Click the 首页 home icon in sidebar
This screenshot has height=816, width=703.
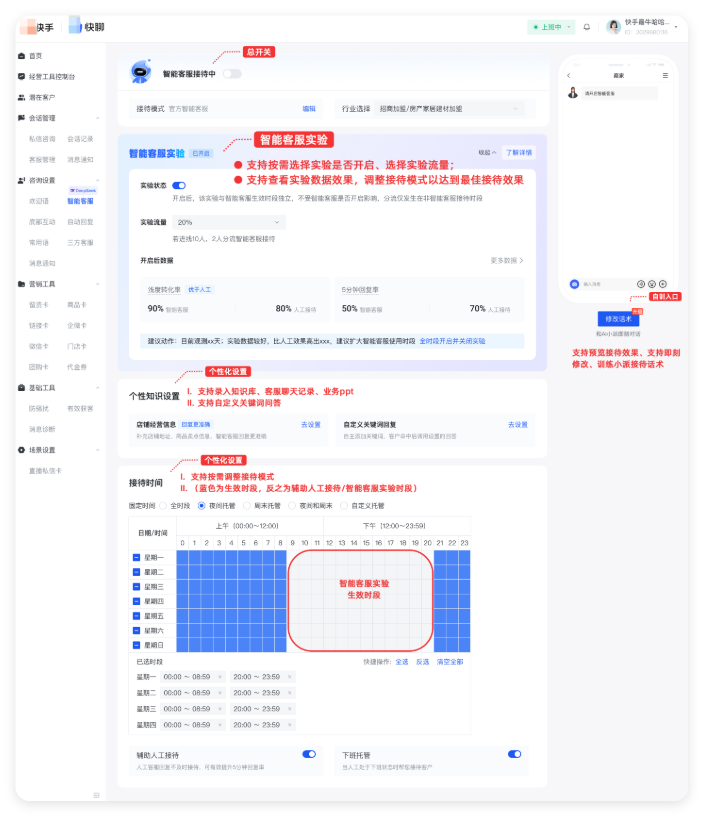tap(21, 56)
